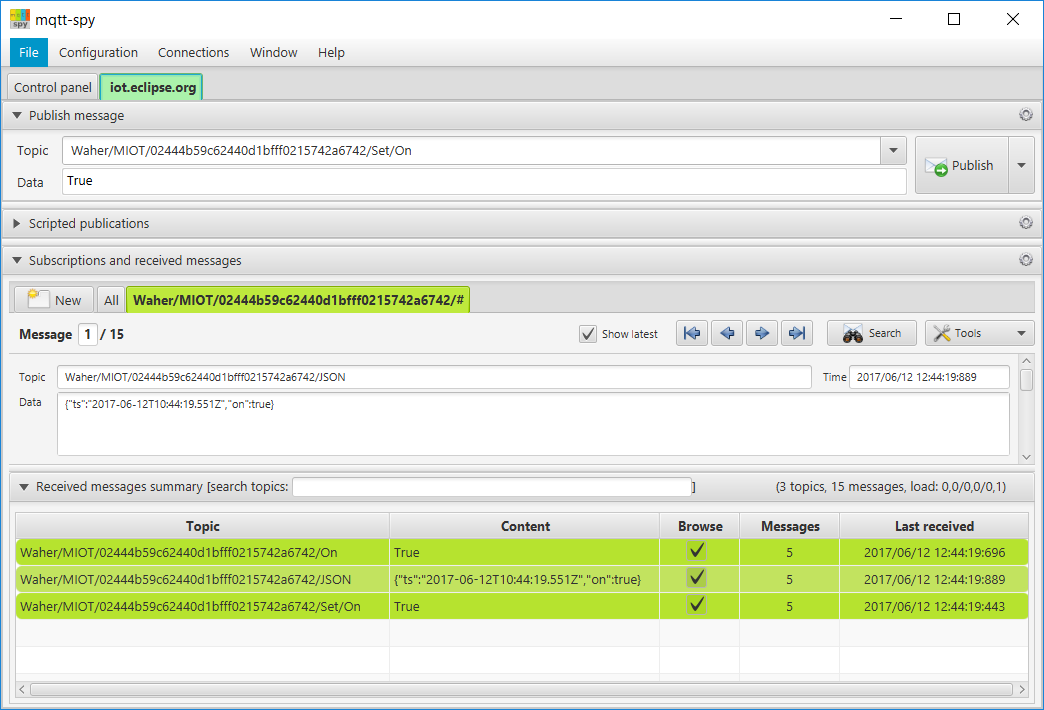
Task: Click the search topics input field
Action: pos(492,487)
